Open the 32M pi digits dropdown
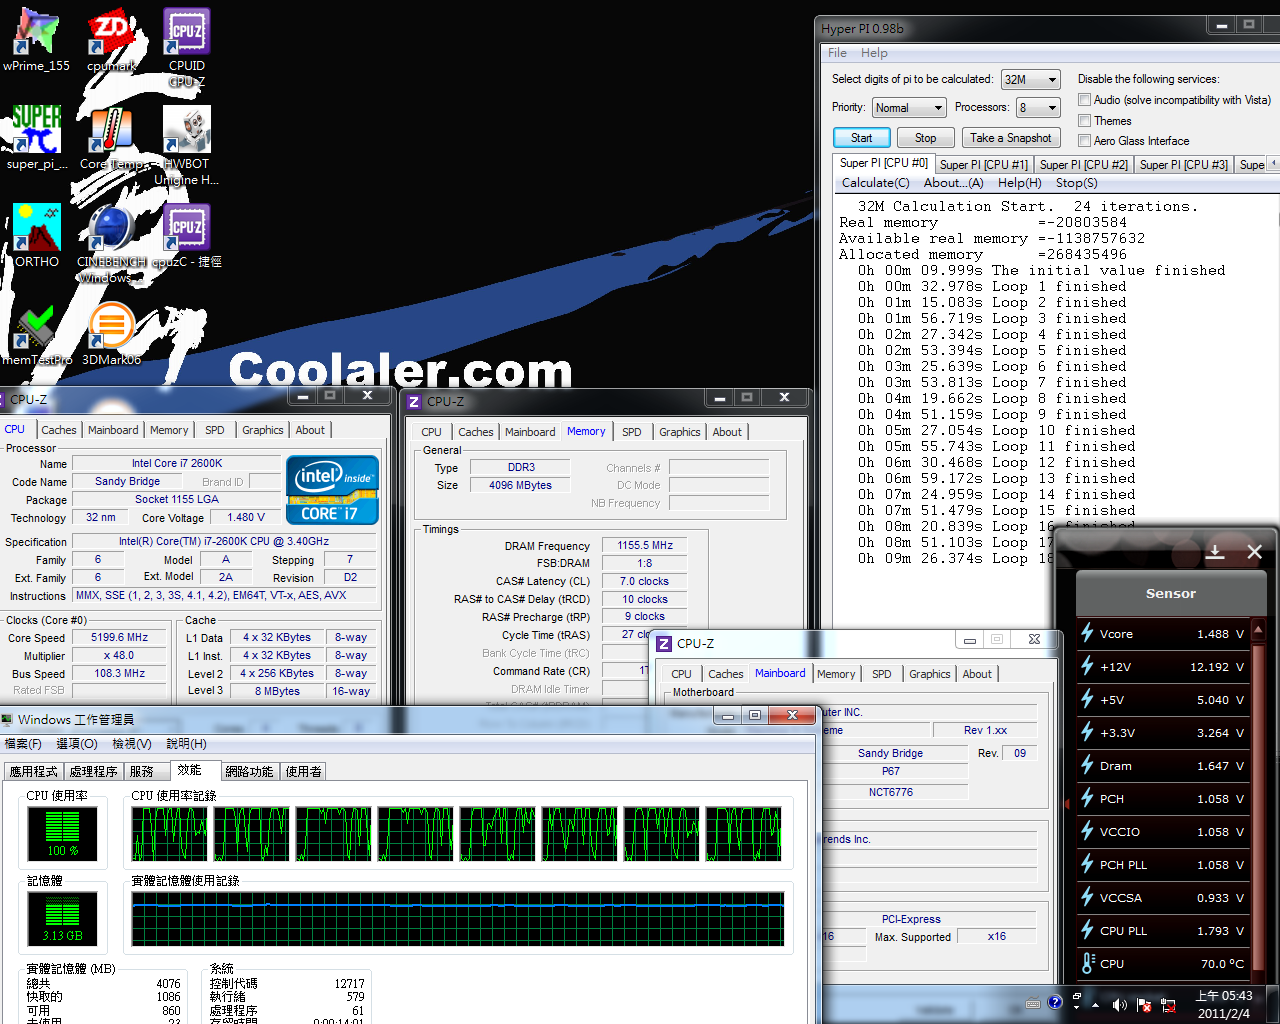Viewport: 1280px width, 1024px height. click(x=1030, y=80)
